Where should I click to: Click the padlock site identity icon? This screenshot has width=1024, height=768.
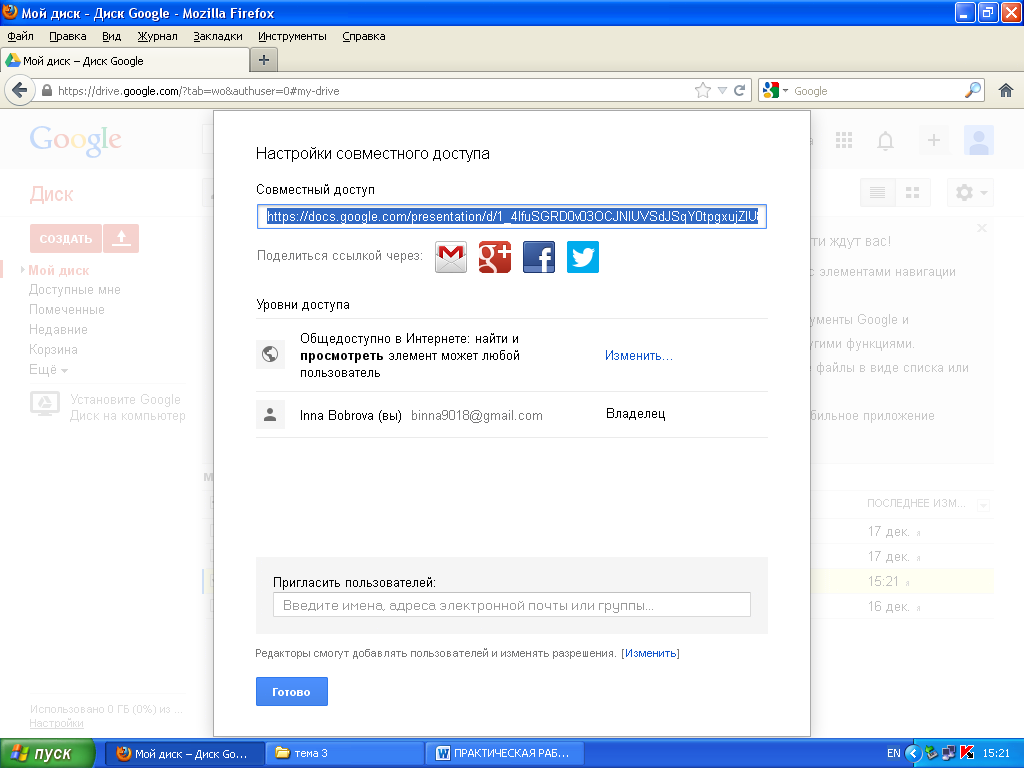point(46,90)
